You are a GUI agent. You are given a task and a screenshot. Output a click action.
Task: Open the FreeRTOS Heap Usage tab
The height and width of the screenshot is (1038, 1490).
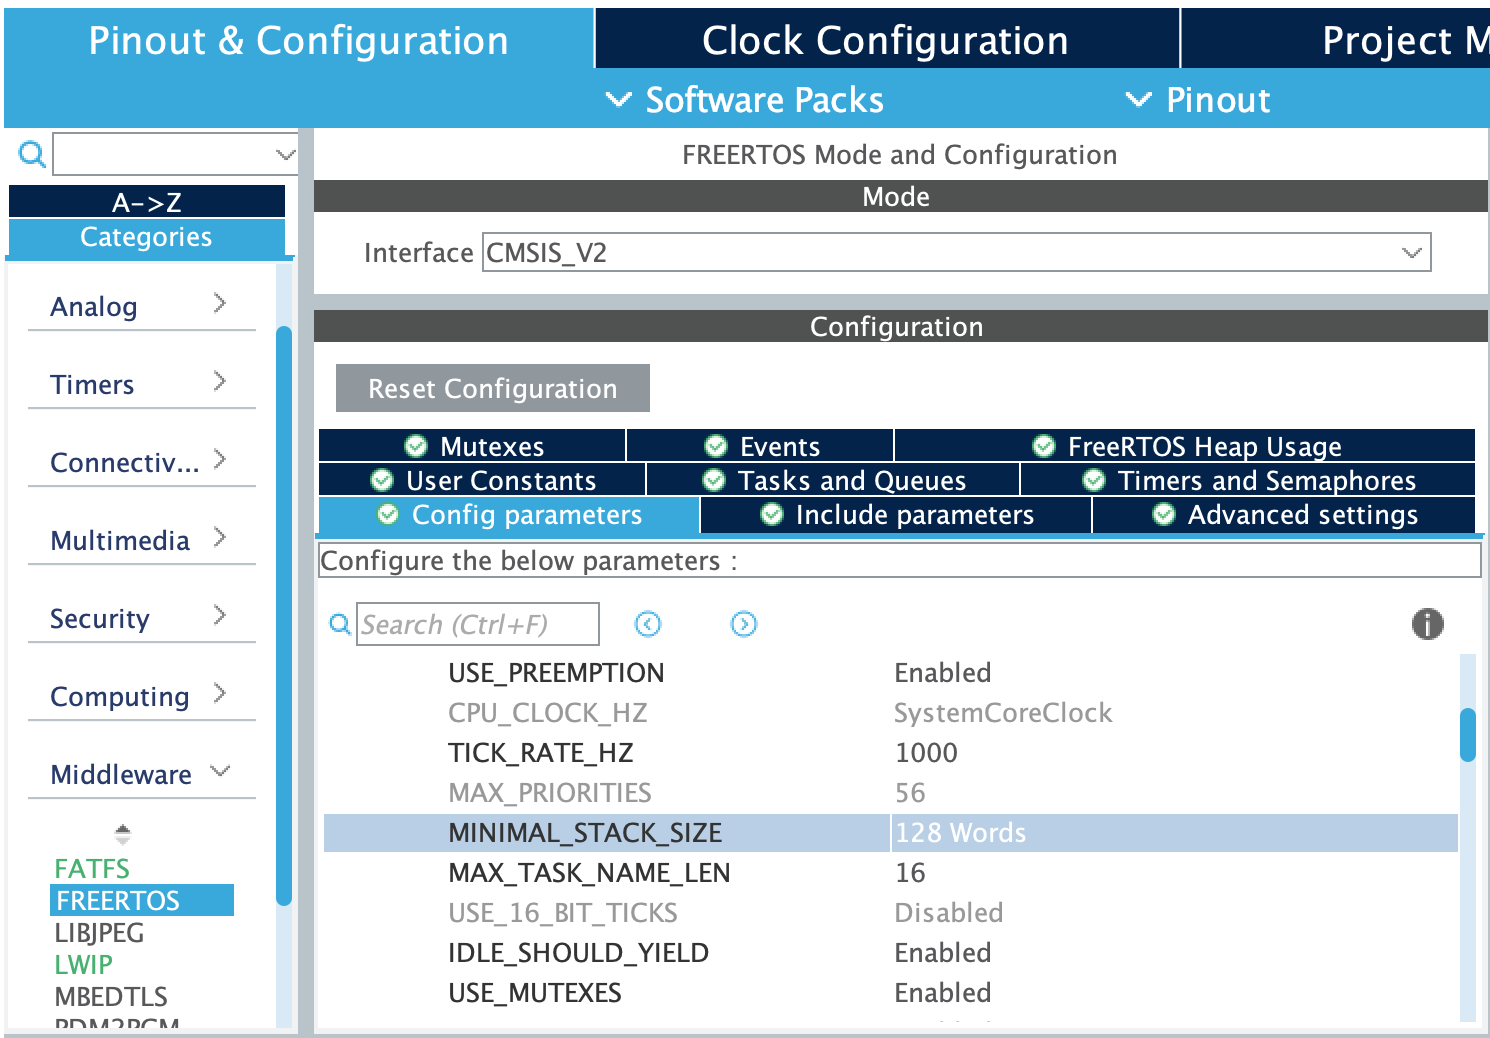click(1185, 446)
